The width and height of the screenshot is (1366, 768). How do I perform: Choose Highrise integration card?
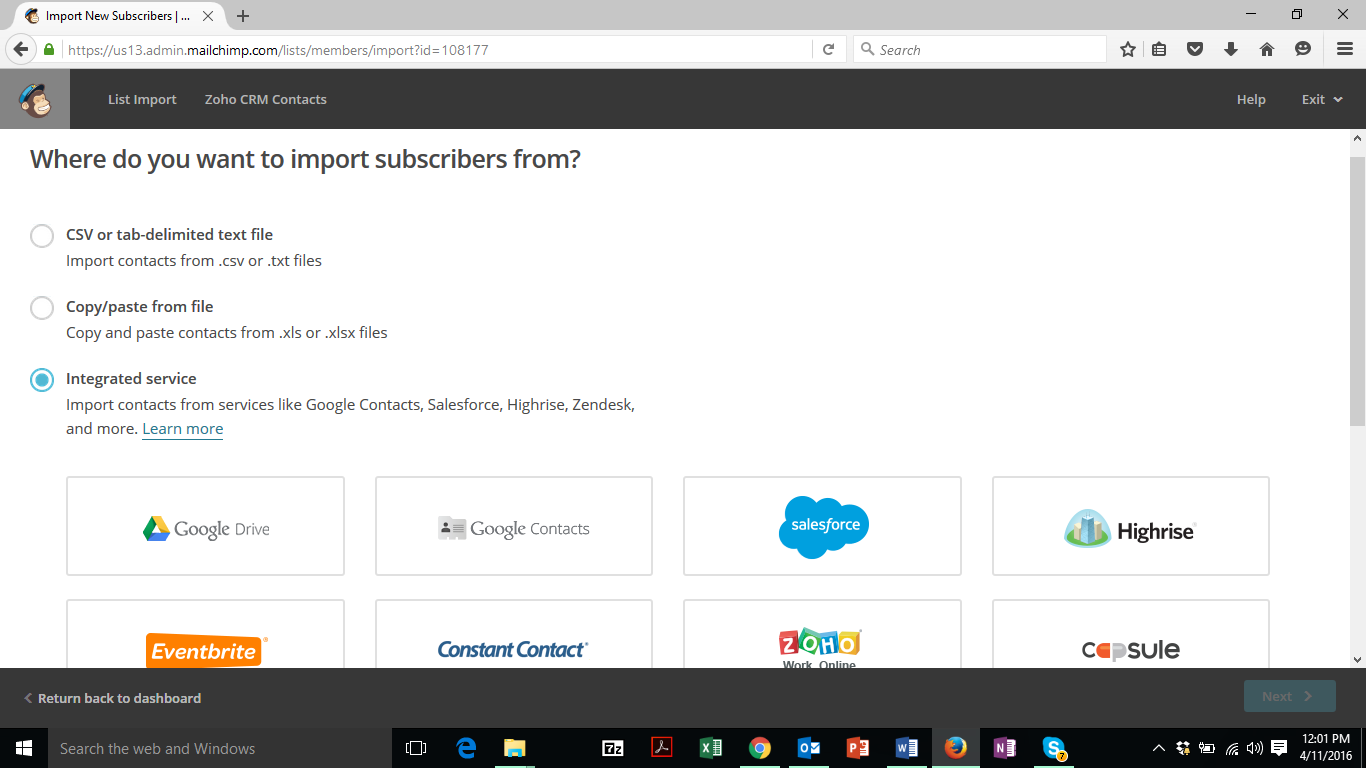click(x=1131, y=526)
